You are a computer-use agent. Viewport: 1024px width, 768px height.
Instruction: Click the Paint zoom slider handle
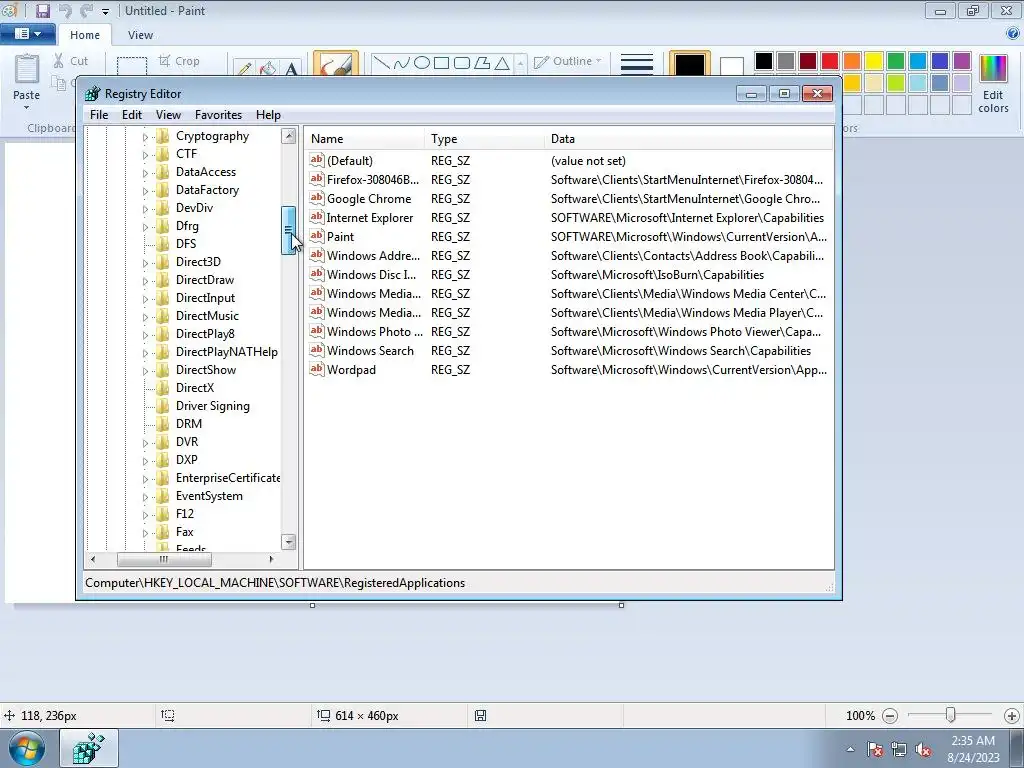pyautogui.click(x=950, y=716)
